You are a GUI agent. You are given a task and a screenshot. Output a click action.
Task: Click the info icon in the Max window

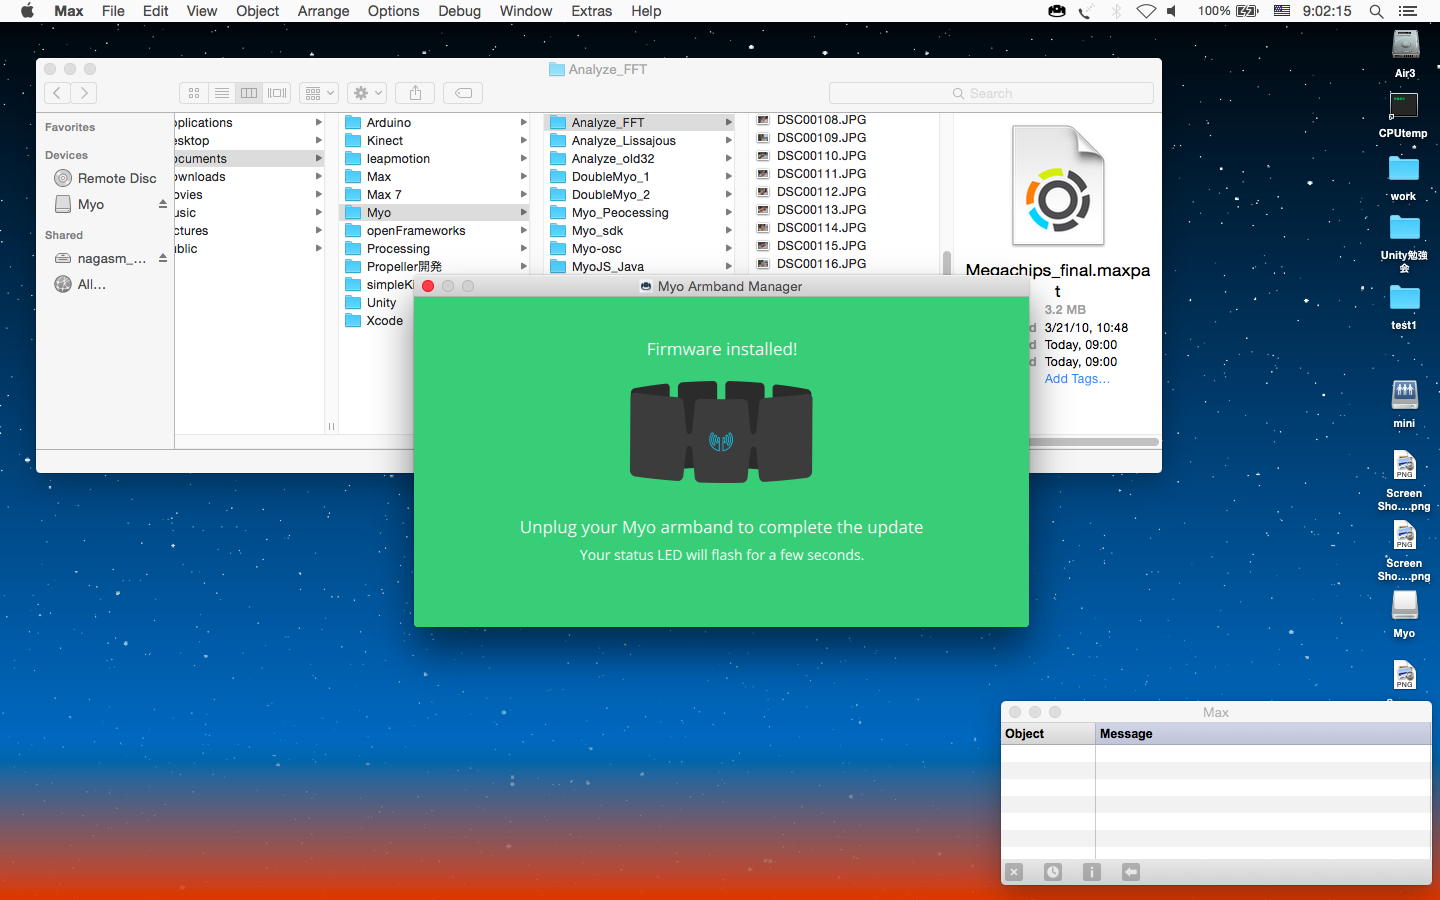click(1092, 872)
